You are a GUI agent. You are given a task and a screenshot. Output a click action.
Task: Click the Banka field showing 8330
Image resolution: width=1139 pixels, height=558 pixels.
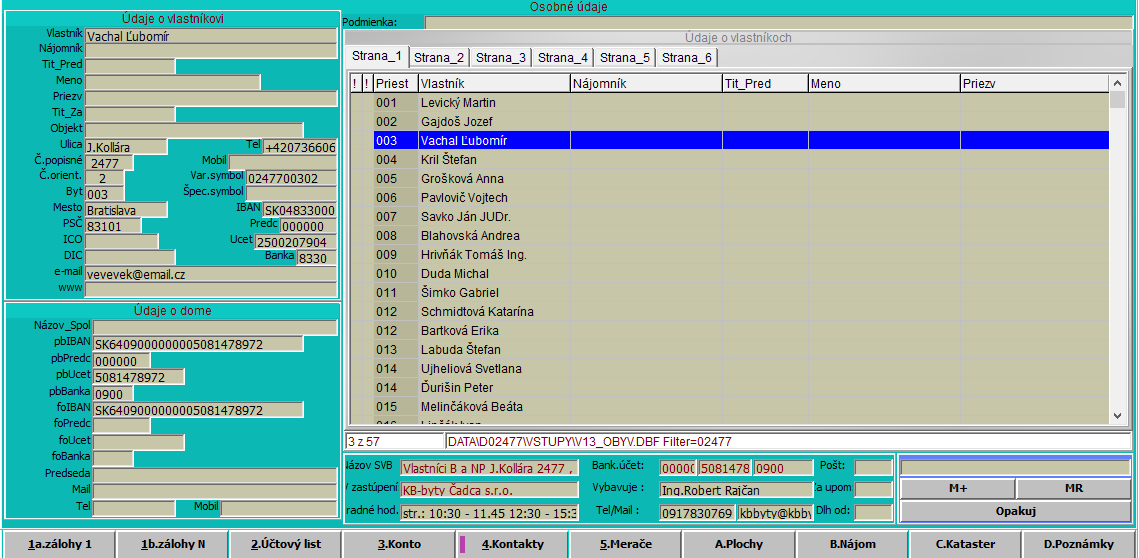point(317,258)
